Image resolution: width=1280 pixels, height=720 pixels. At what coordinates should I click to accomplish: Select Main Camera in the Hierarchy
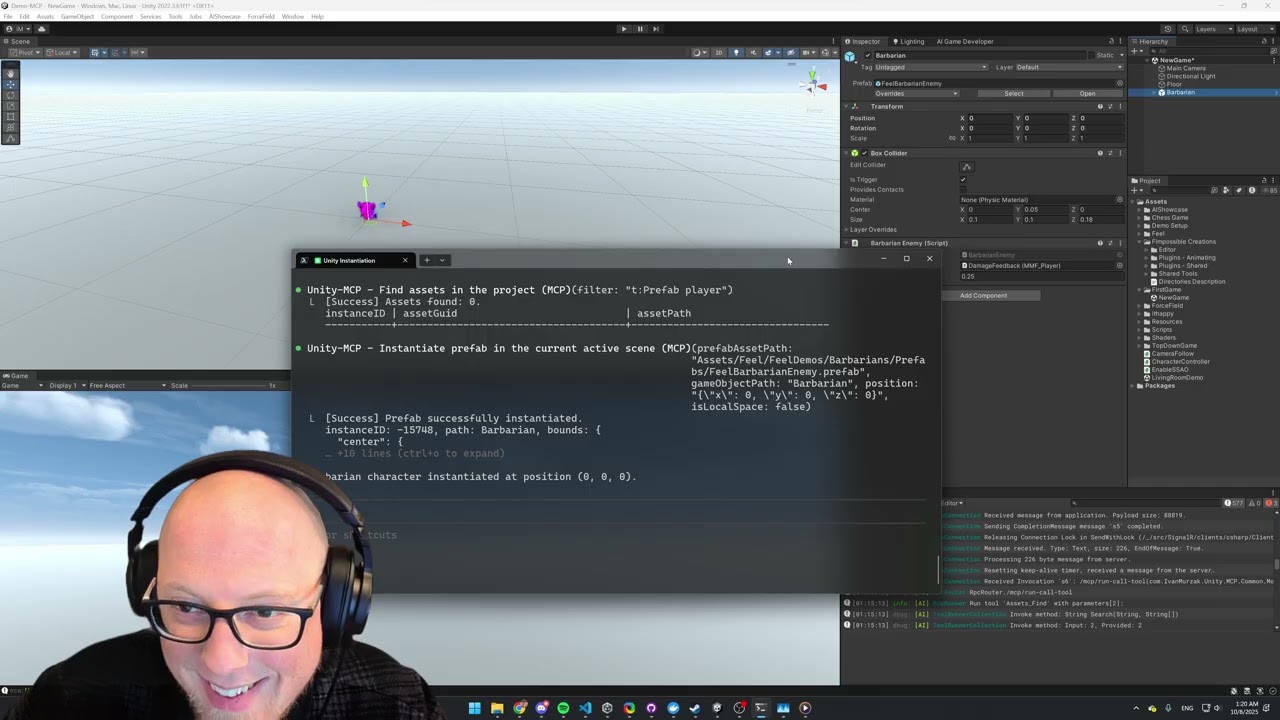(x=1186, y=68)
